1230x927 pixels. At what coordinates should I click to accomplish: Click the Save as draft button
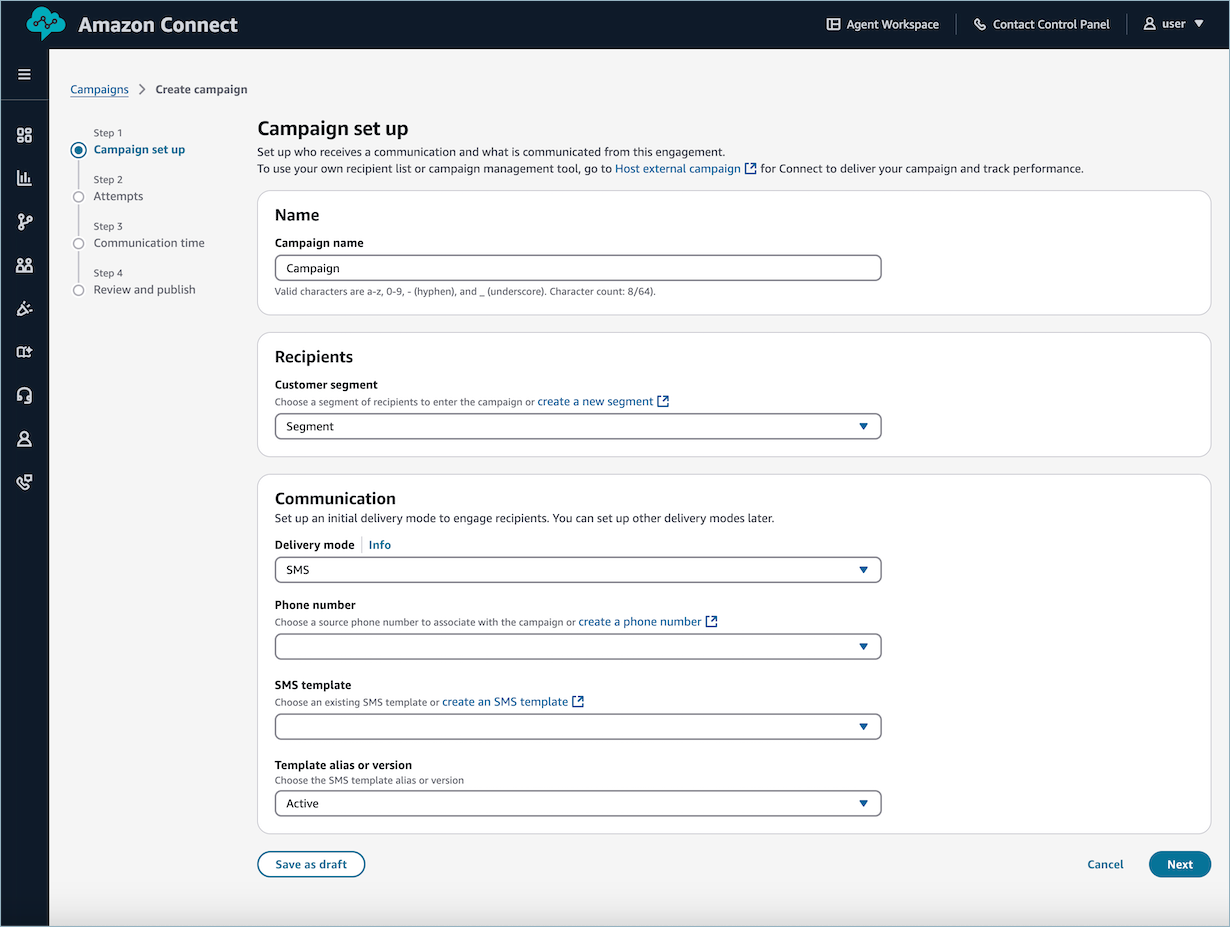pos(311,864)
